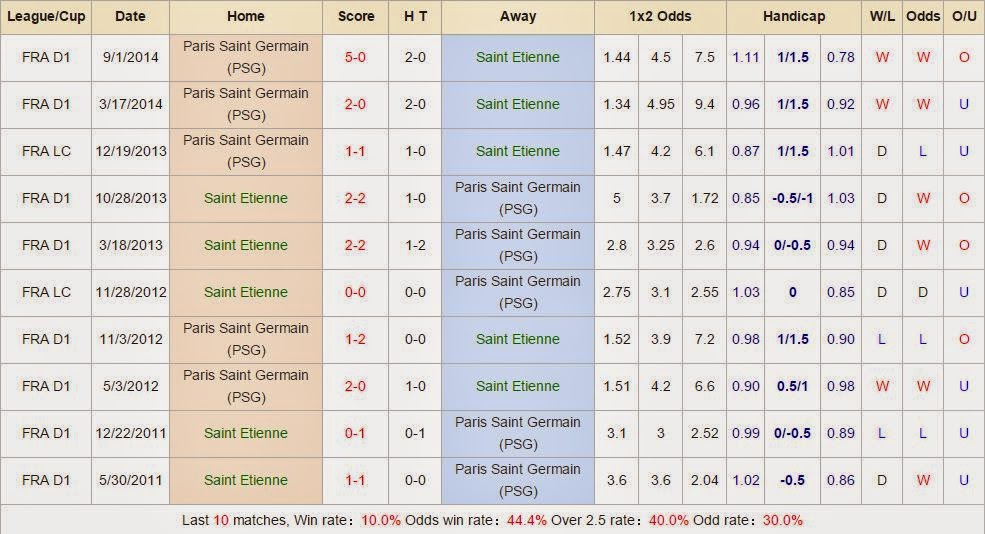Image resolution: width=985 pixels, height=534 pixels.
Task: Click O/U result O in 9/1/2014 row
Action: 964,57
